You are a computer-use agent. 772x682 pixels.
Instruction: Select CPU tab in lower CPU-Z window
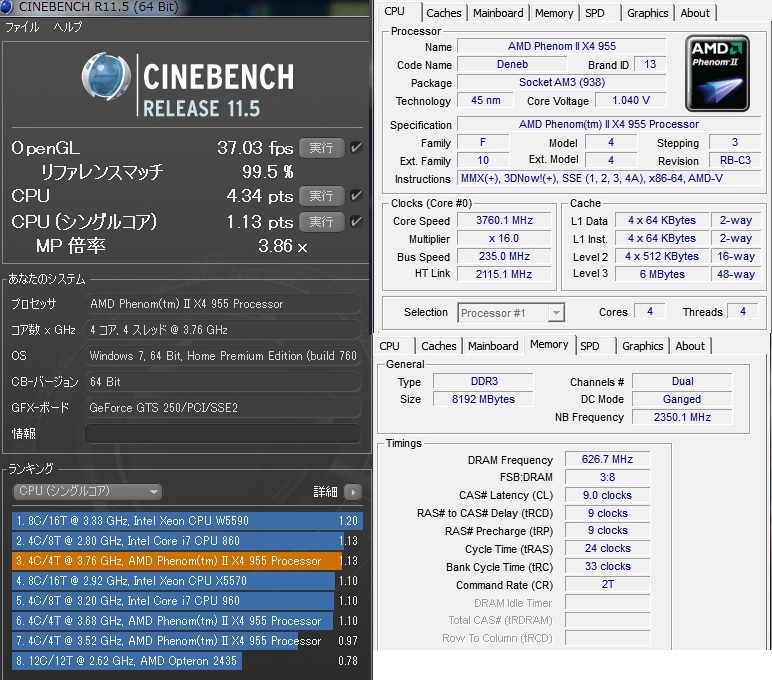(x=389, y=346)
